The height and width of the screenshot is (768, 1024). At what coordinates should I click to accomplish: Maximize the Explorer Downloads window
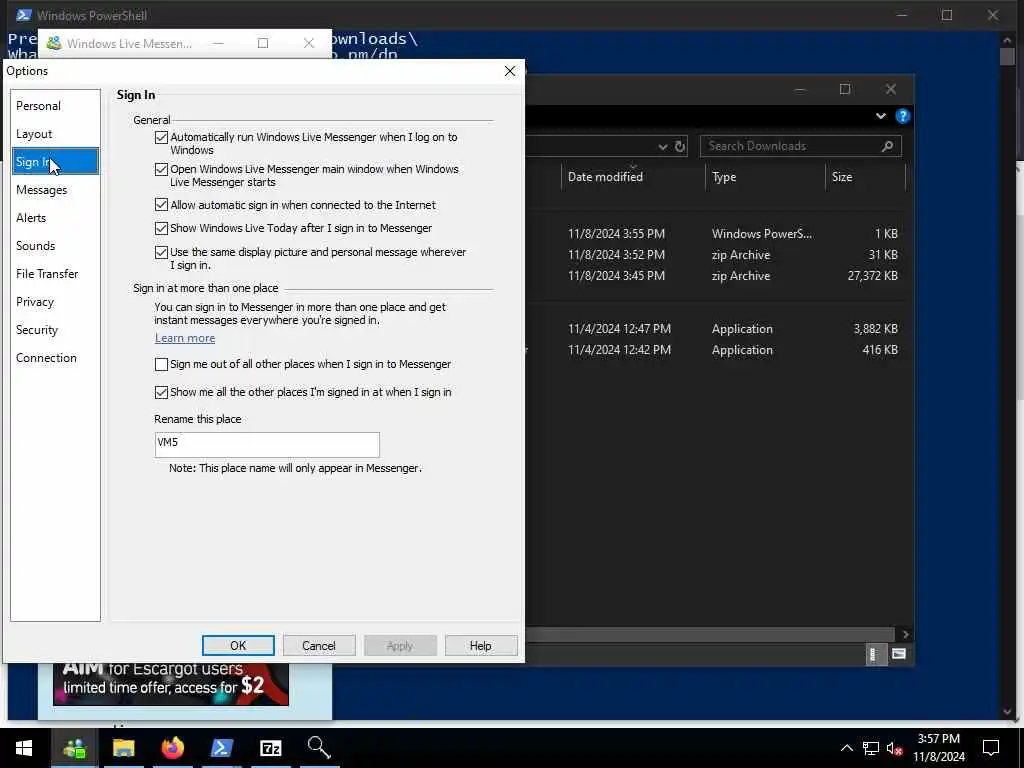click(x=845, y=89)
